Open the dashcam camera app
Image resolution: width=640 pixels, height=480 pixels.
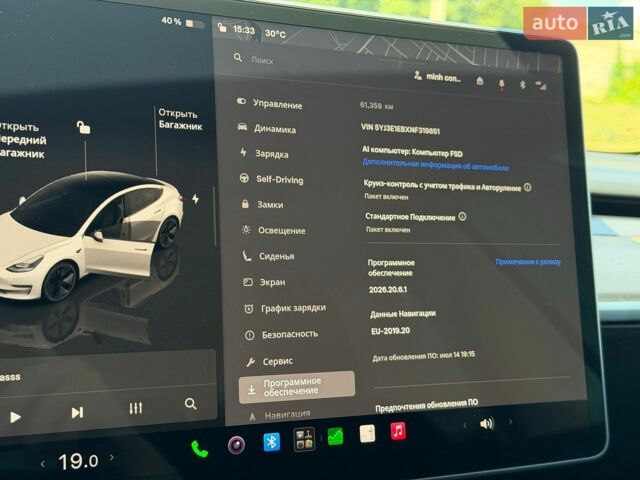[x=236, y=445]
